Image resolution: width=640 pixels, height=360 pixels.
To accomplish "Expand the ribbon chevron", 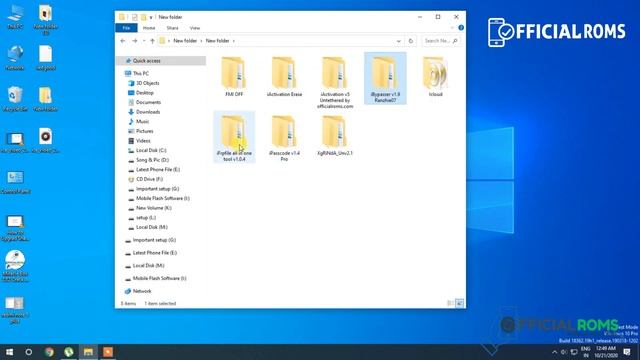I will click(x=452, y=28).
